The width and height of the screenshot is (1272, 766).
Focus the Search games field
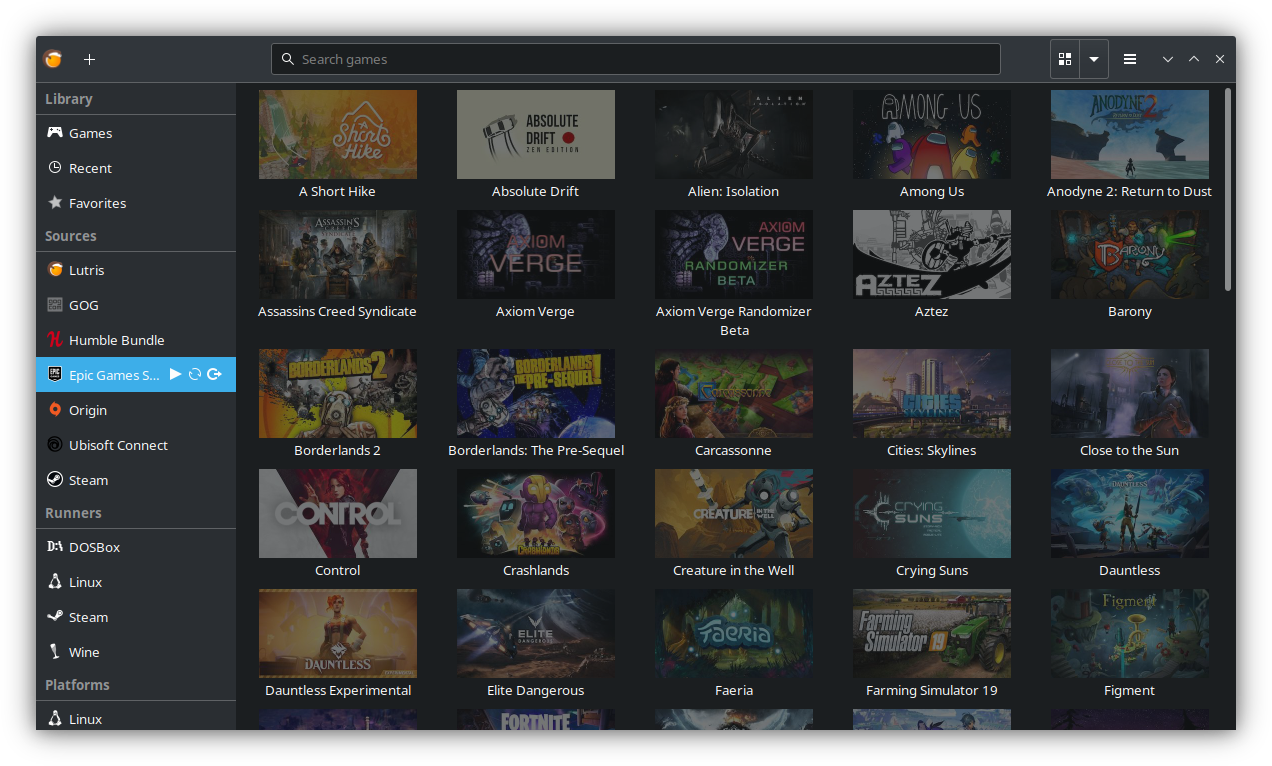(636, 59)
